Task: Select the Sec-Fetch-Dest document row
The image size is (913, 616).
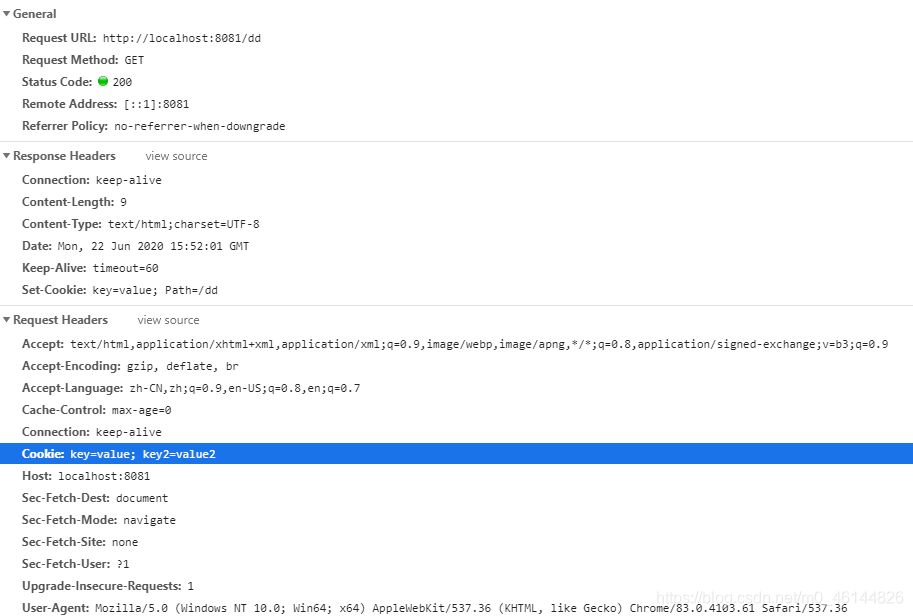Action: click(x=456, y=498)
